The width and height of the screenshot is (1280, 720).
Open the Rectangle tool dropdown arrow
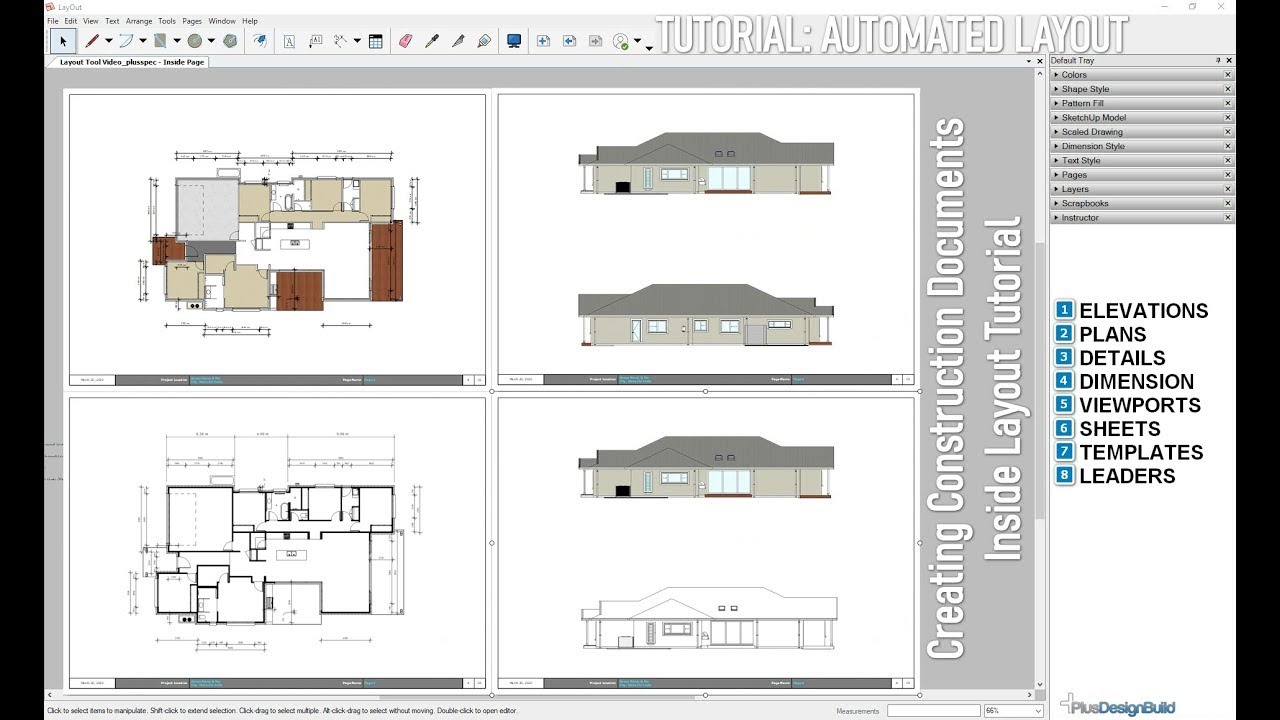(177, 41)
